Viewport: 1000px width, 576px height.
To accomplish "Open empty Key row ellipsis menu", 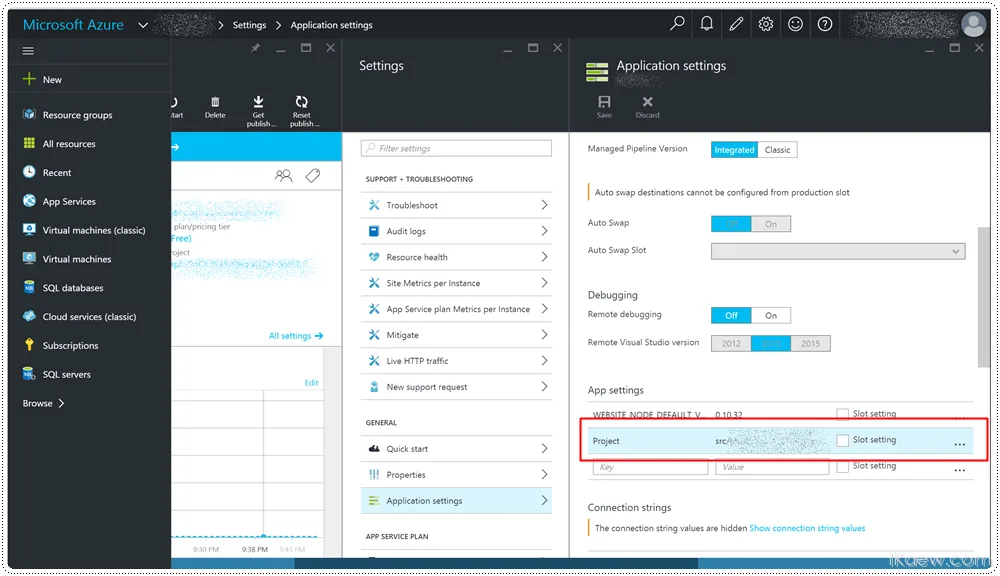I will pyautogui.click(x=959, y=469).
